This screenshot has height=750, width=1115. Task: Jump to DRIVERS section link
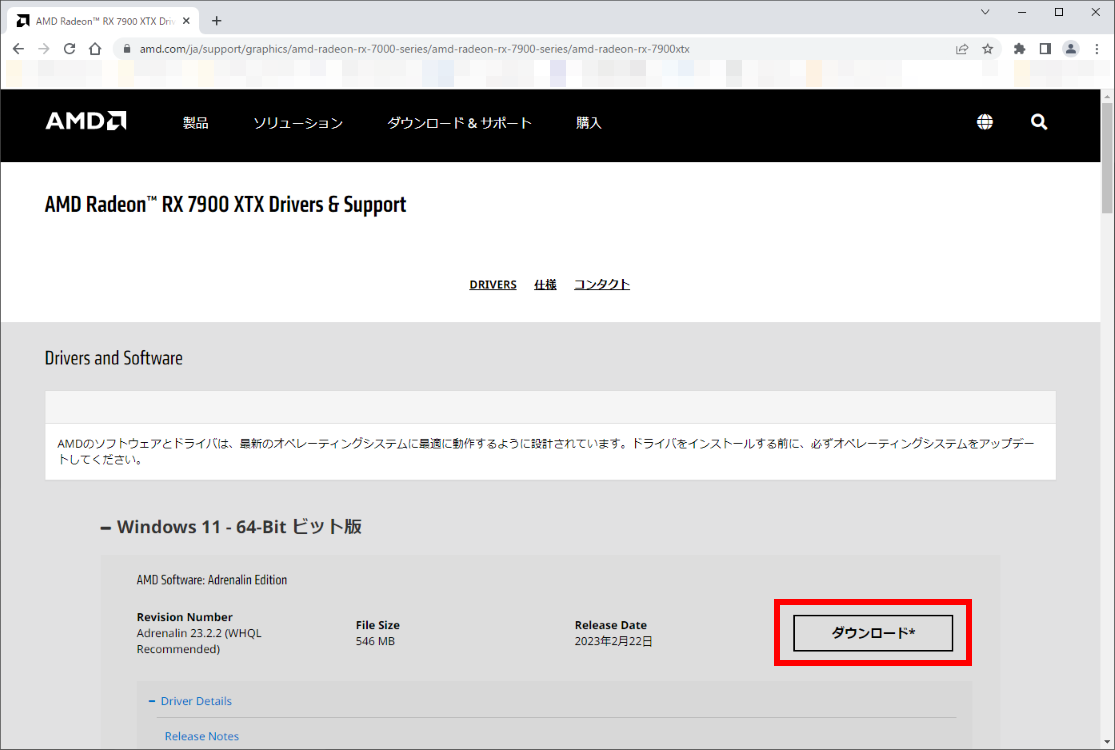point(493,284)
